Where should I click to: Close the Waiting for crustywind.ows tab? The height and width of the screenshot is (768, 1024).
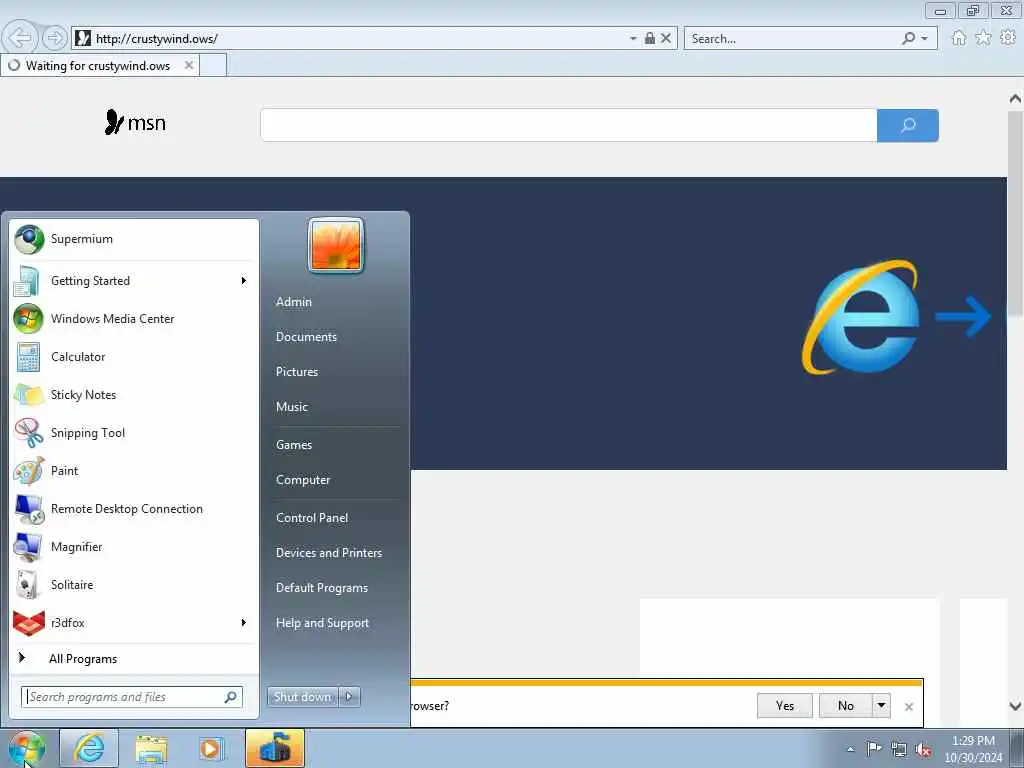[189, 65]
